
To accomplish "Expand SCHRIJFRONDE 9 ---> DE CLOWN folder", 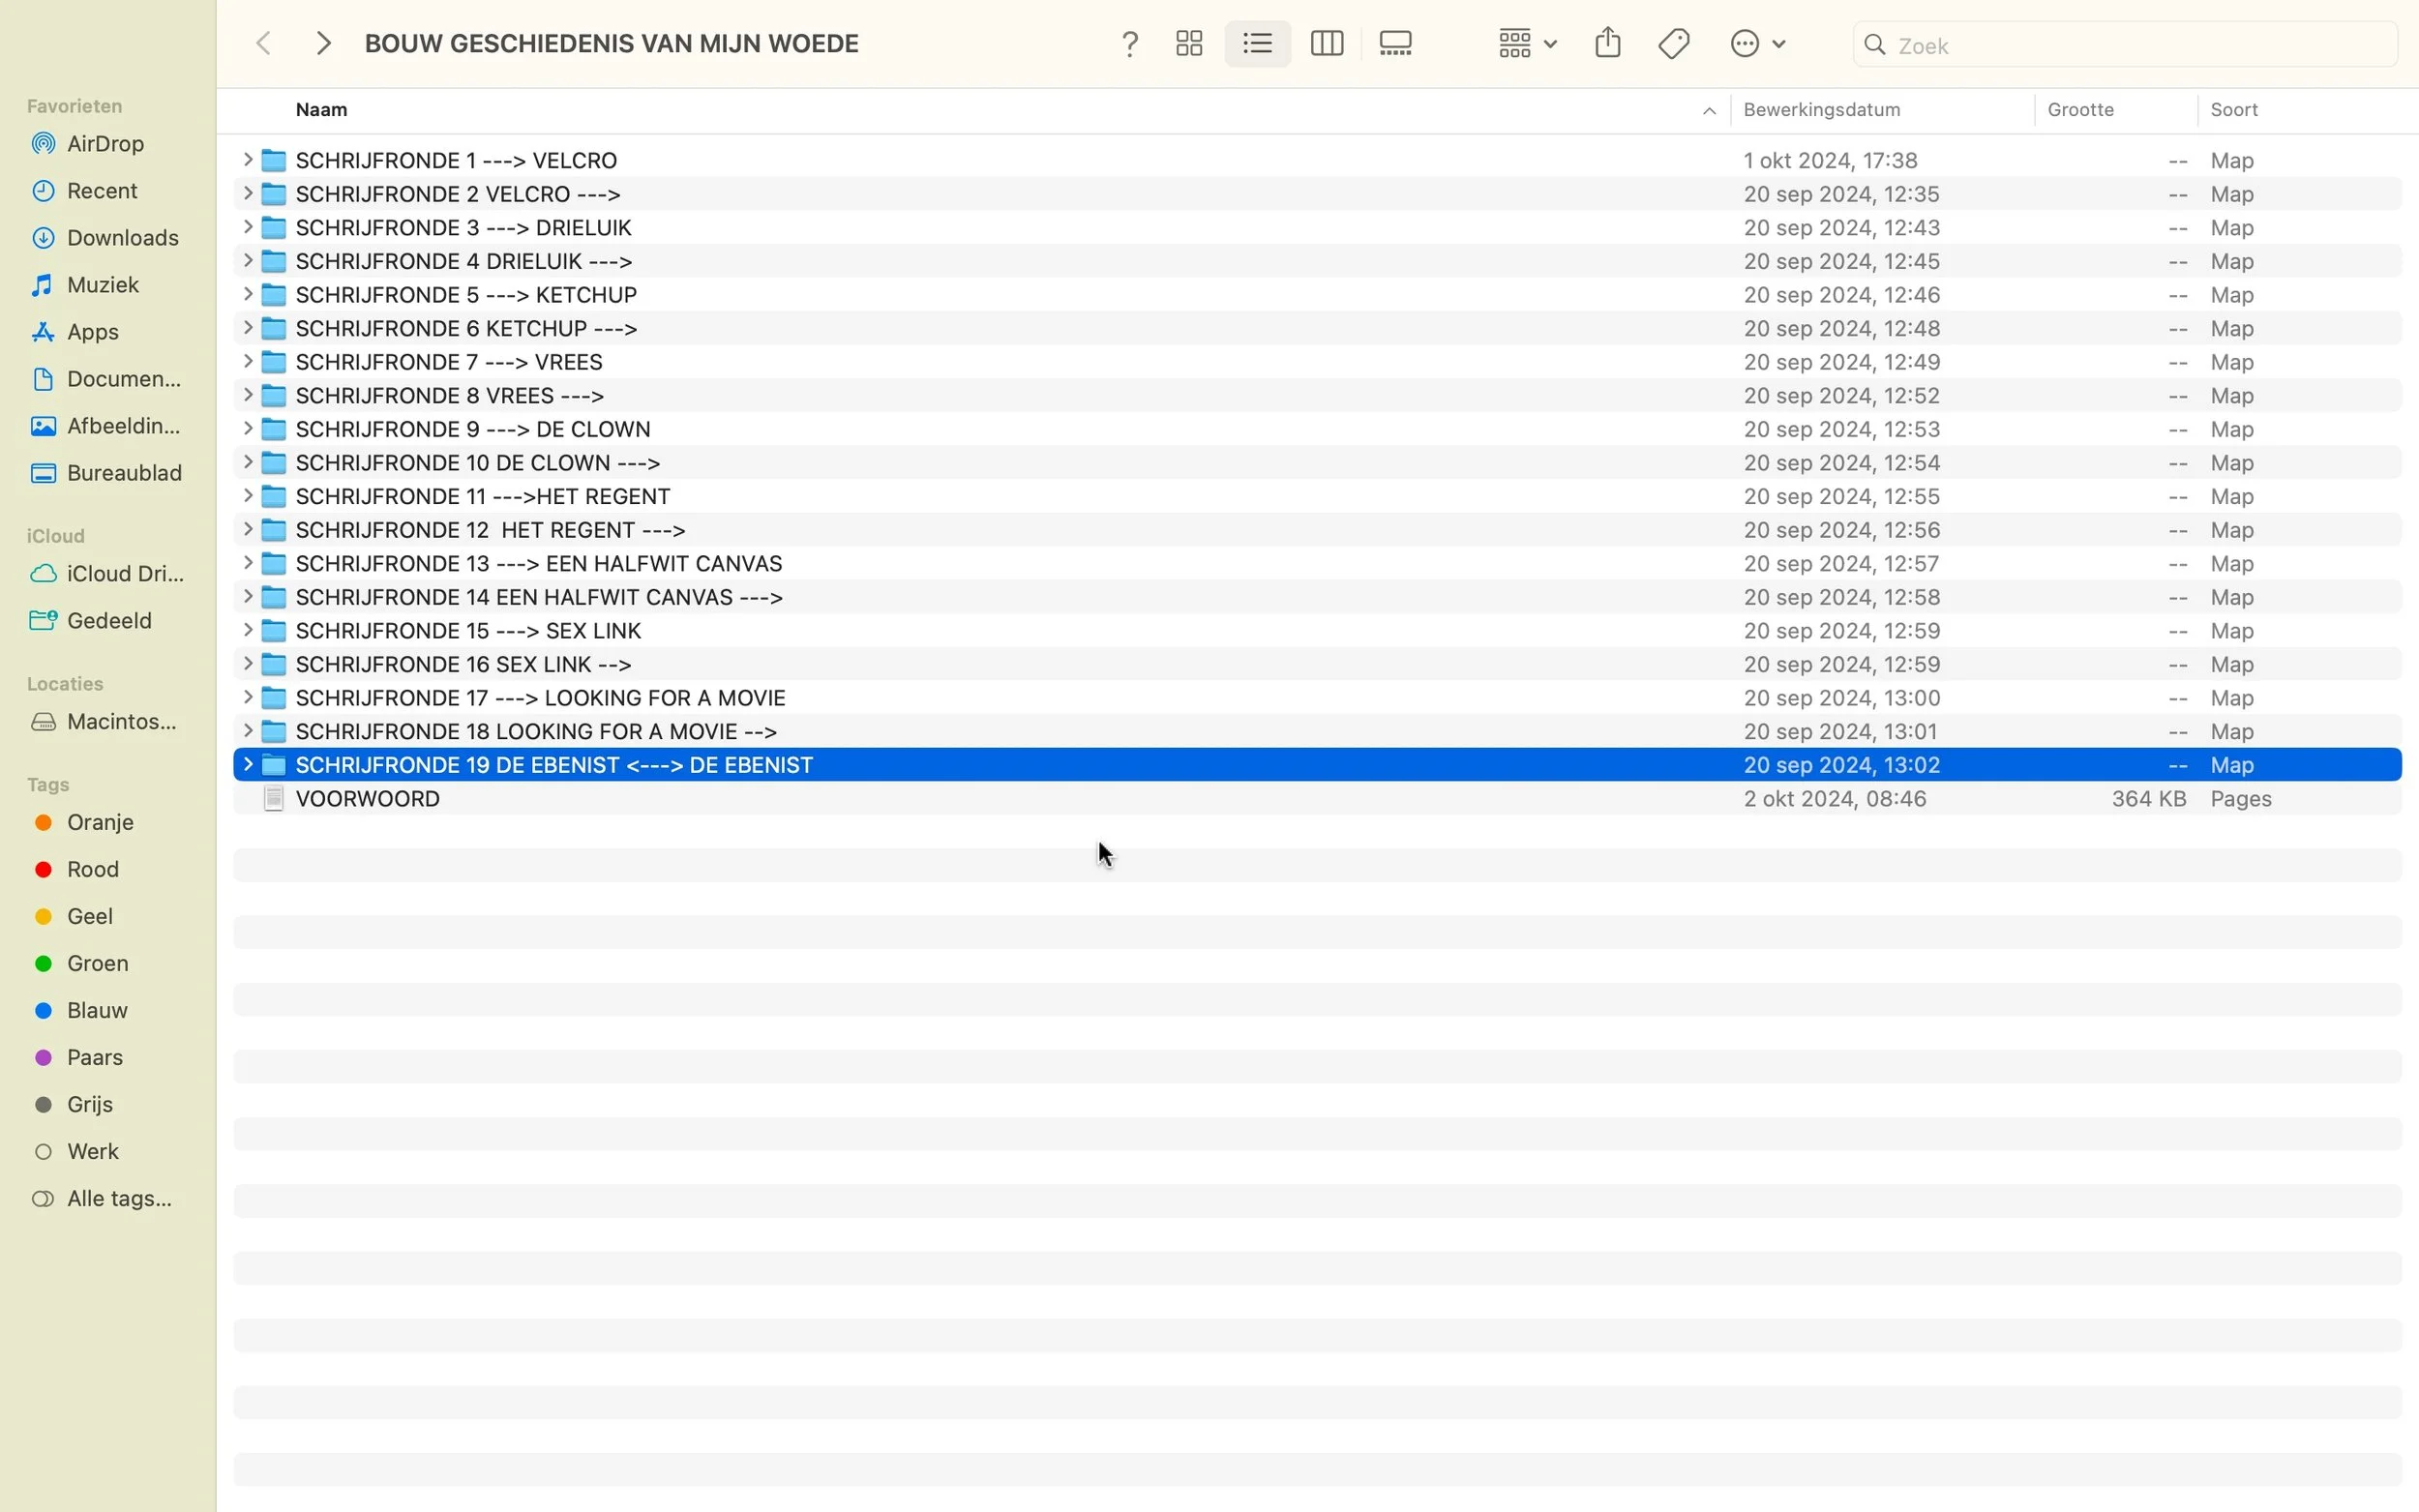I will (x=247, y=429).
